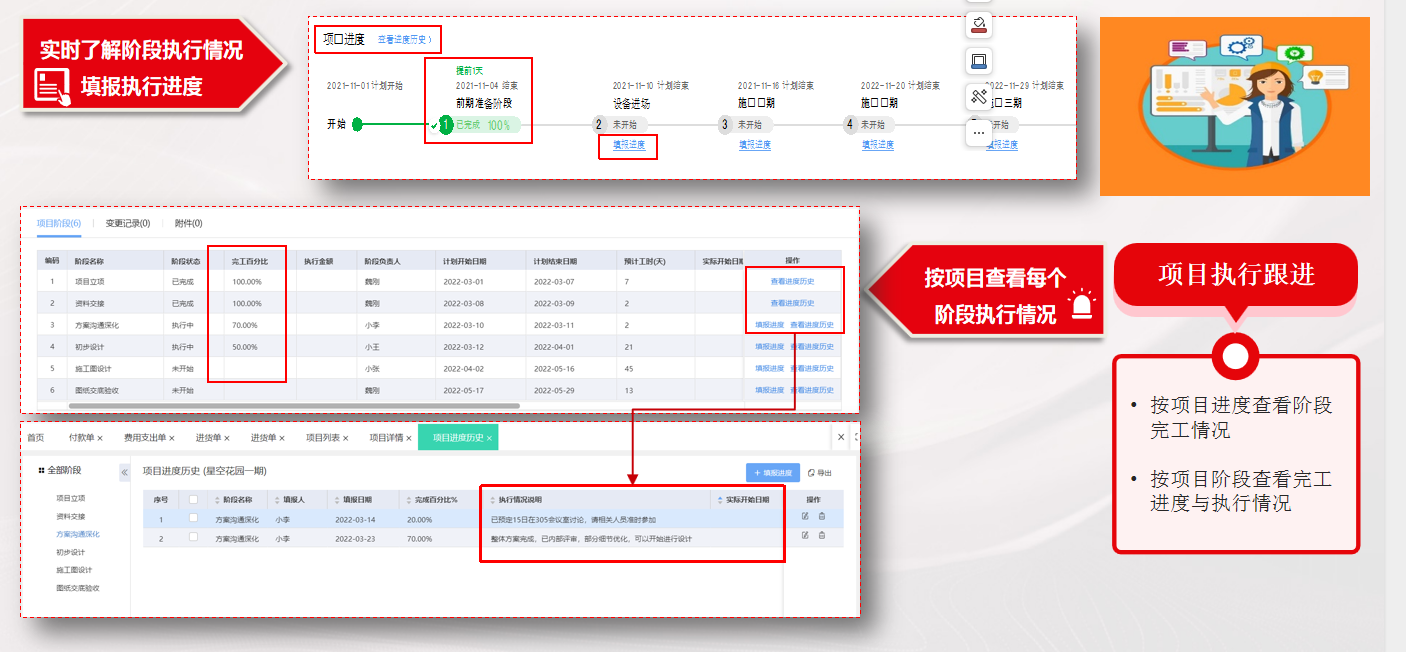Select 资料交接 in the stage tree
Image resolution: width=1406 pixels, height=652 pixels.
point(71,516)
